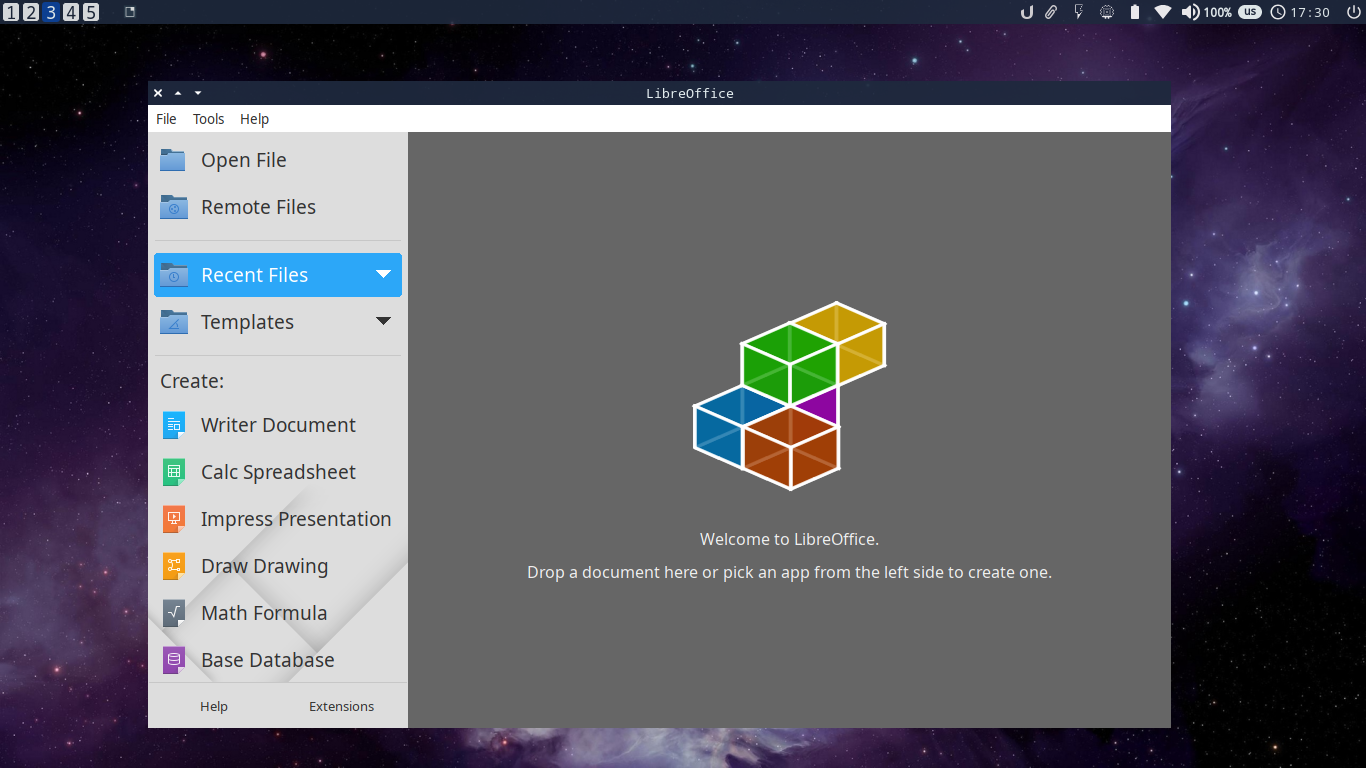Switch to workspace 3
1366x768 pixels.
[x=51, y=12]
